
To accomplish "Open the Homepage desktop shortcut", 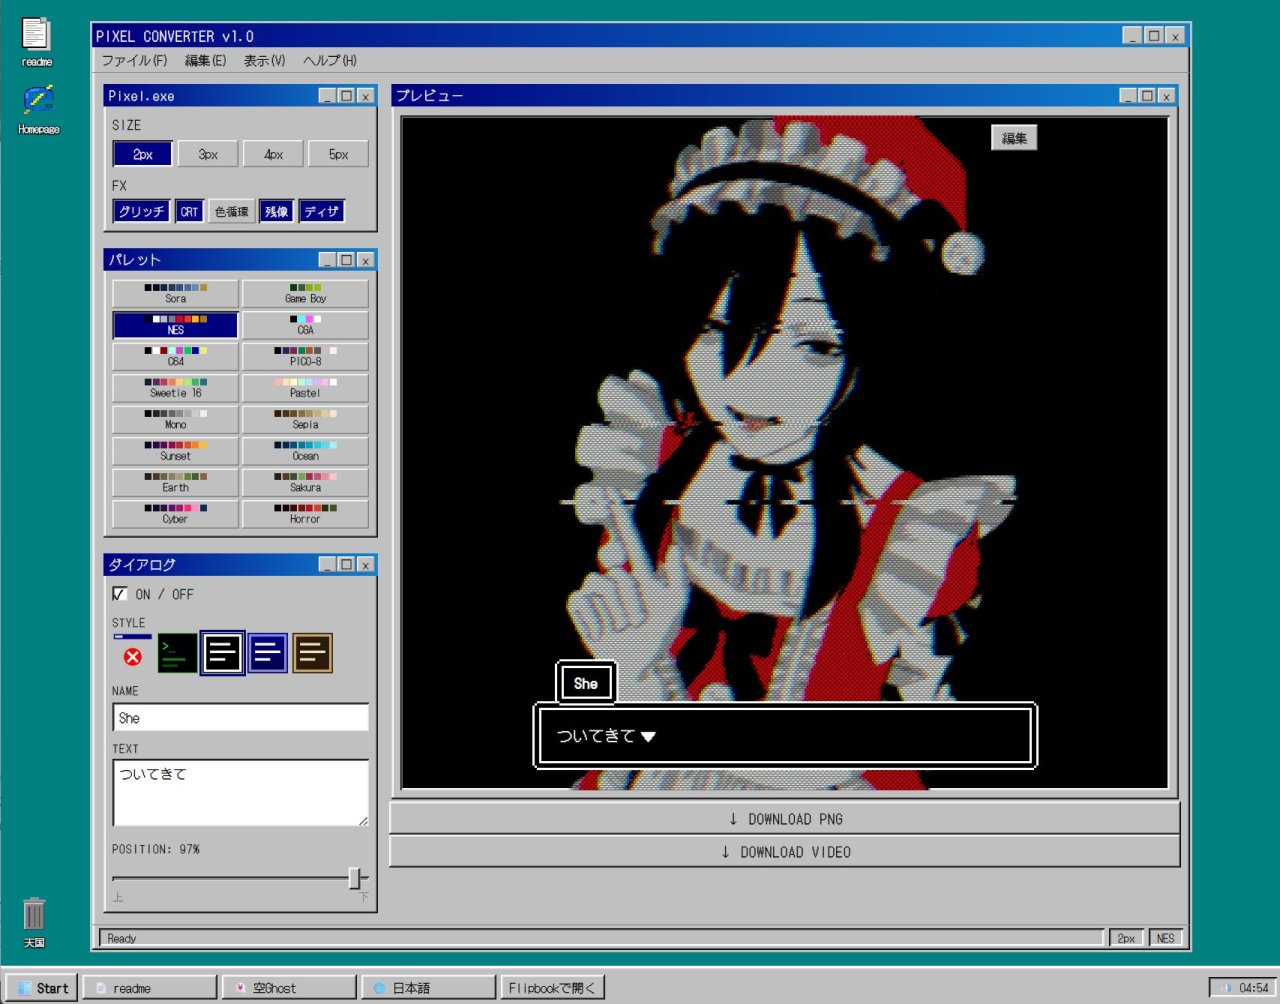I will point(38,110).
